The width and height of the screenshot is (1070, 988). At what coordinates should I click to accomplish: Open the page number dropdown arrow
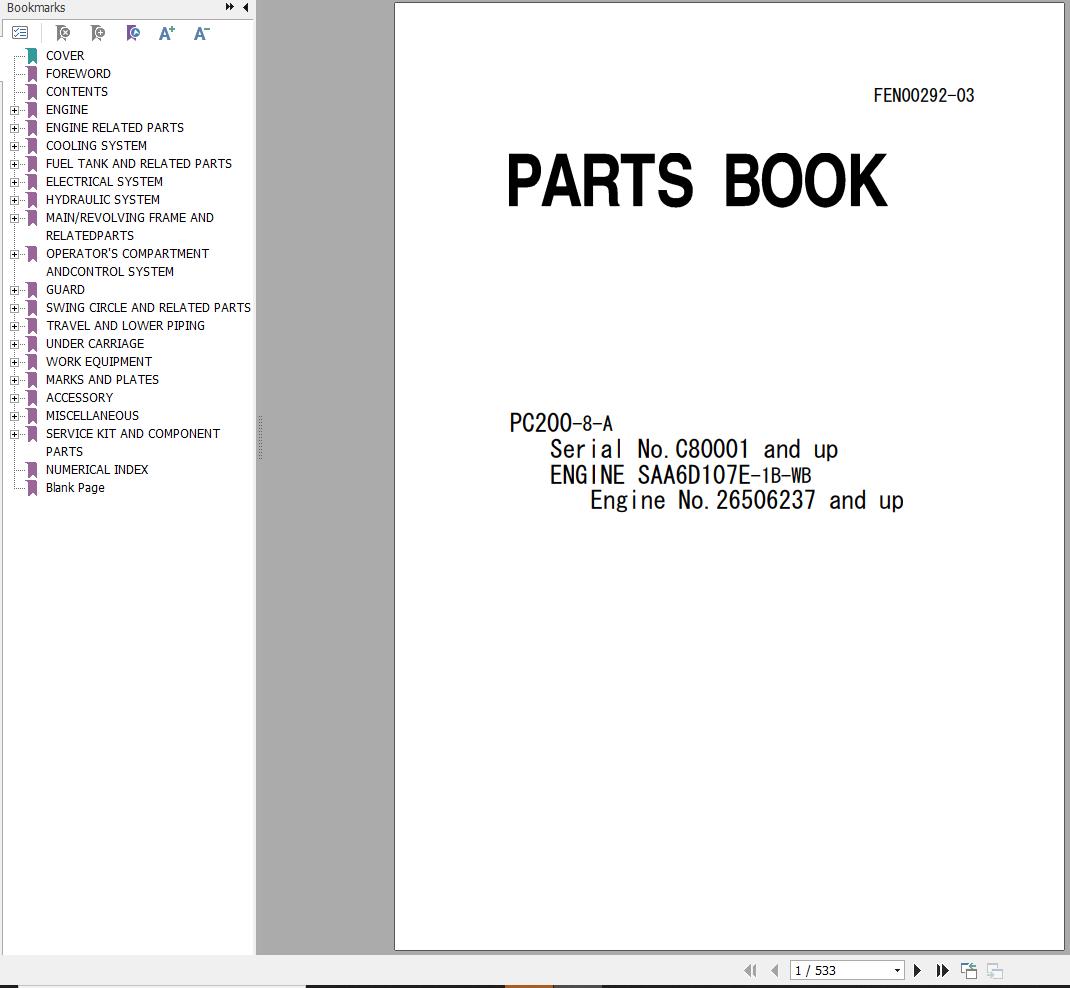[x=897, y=970]
